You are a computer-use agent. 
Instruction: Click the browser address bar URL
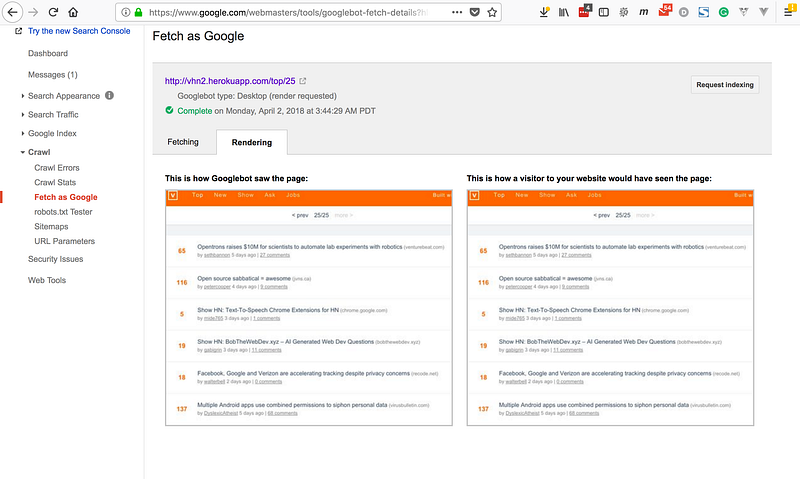coord(288,12)
